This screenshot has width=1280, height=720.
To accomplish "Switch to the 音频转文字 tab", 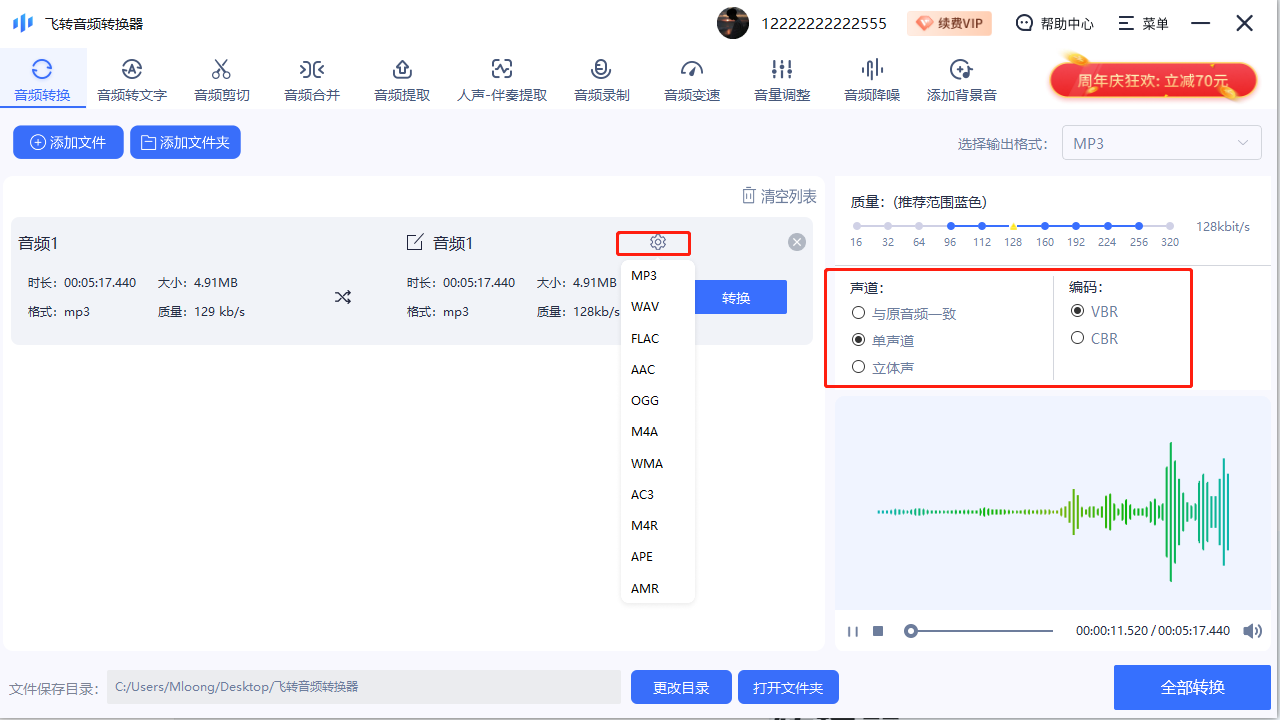I will [x=131, y=78].
